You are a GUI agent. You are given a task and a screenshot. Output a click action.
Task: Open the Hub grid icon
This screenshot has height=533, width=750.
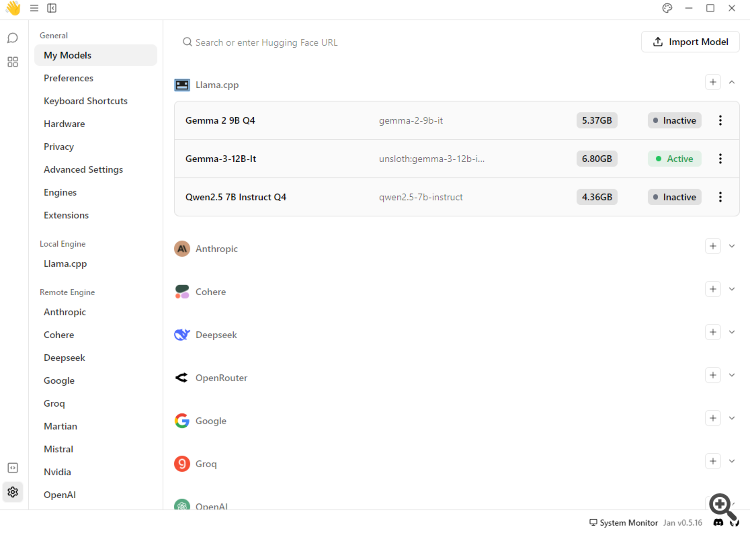click(13, 62)
